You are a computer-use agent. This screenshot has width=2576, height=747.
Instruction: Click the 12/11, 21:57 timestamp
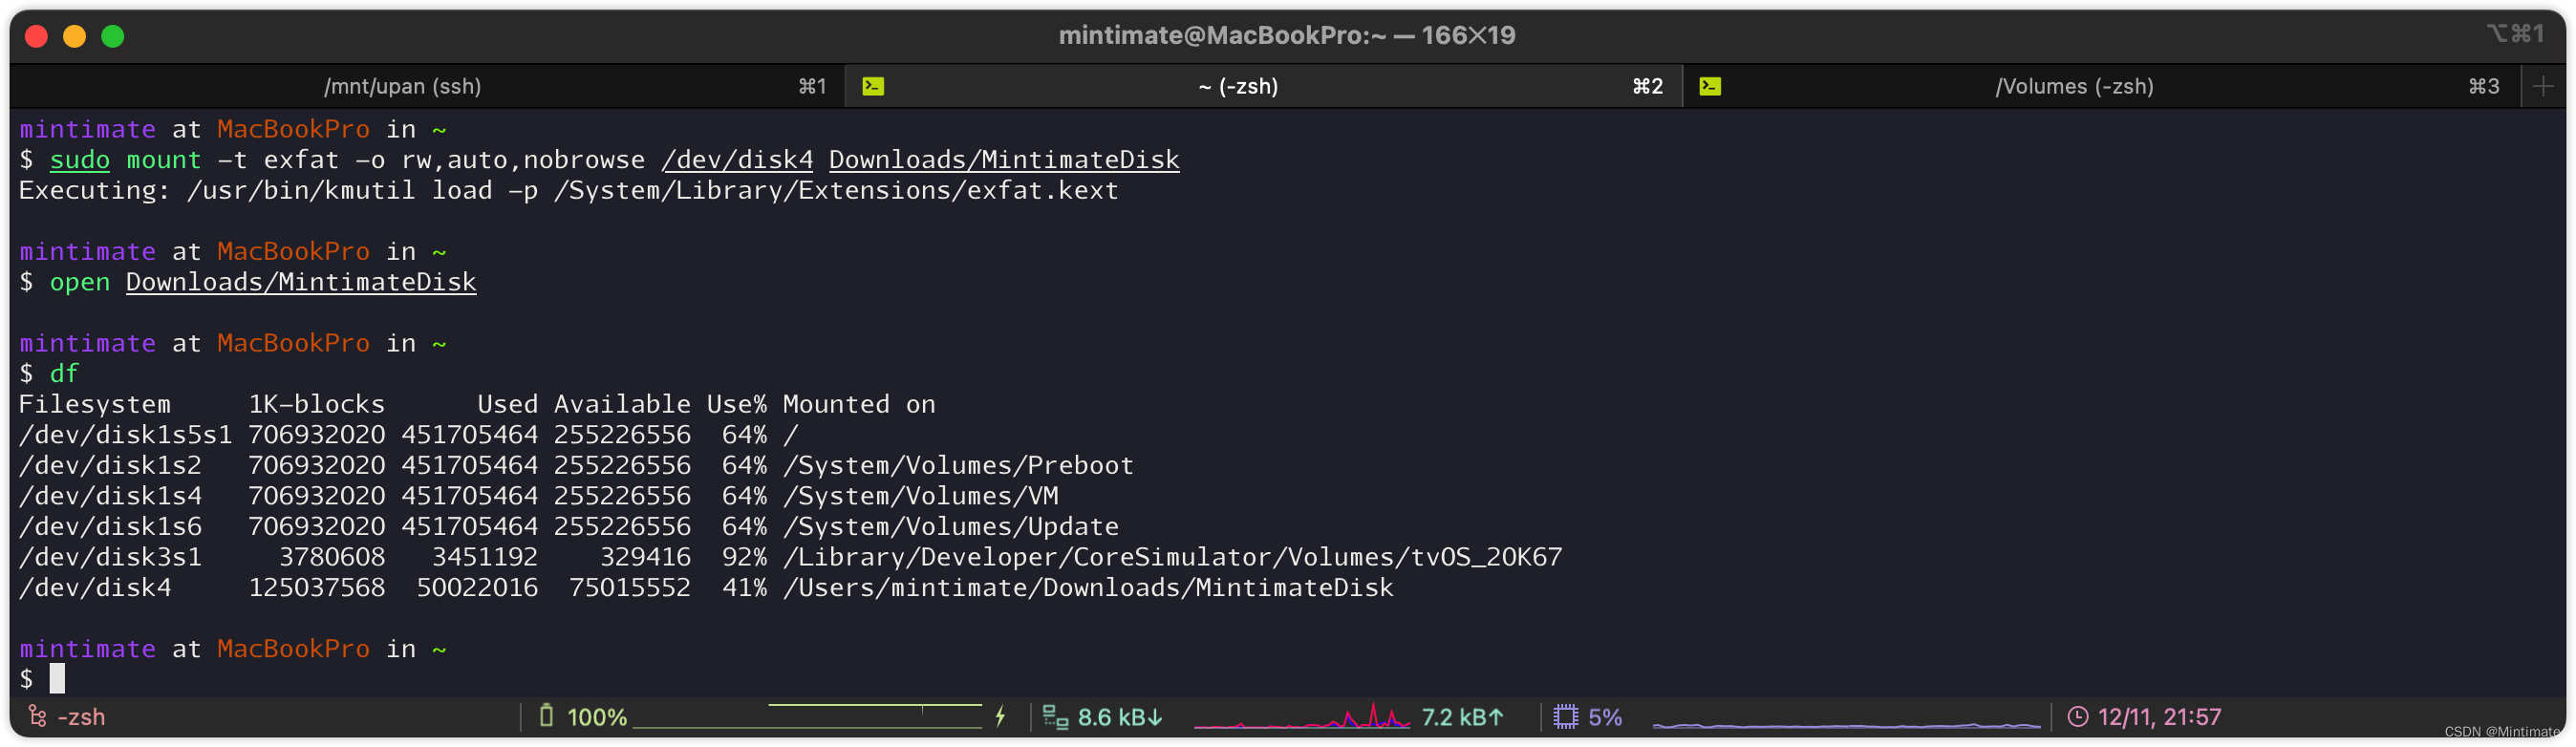(x=2159, y=717)
